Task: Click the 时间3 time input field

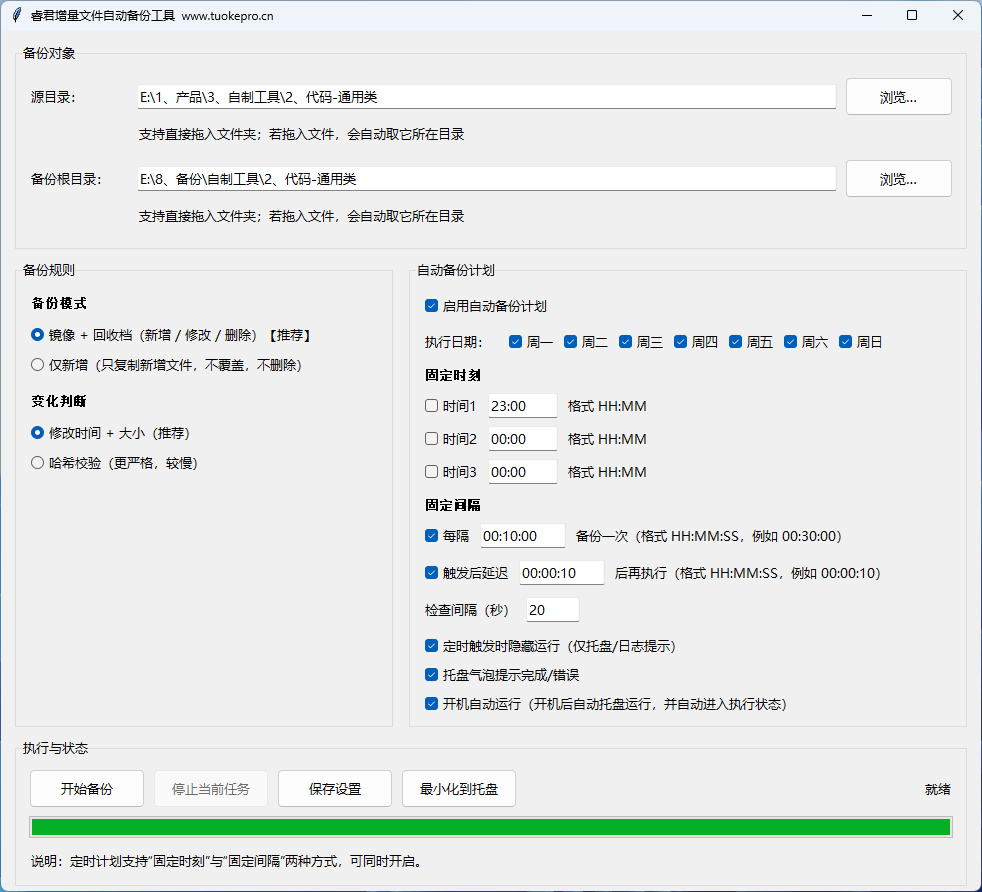Action: click(522, 472)
